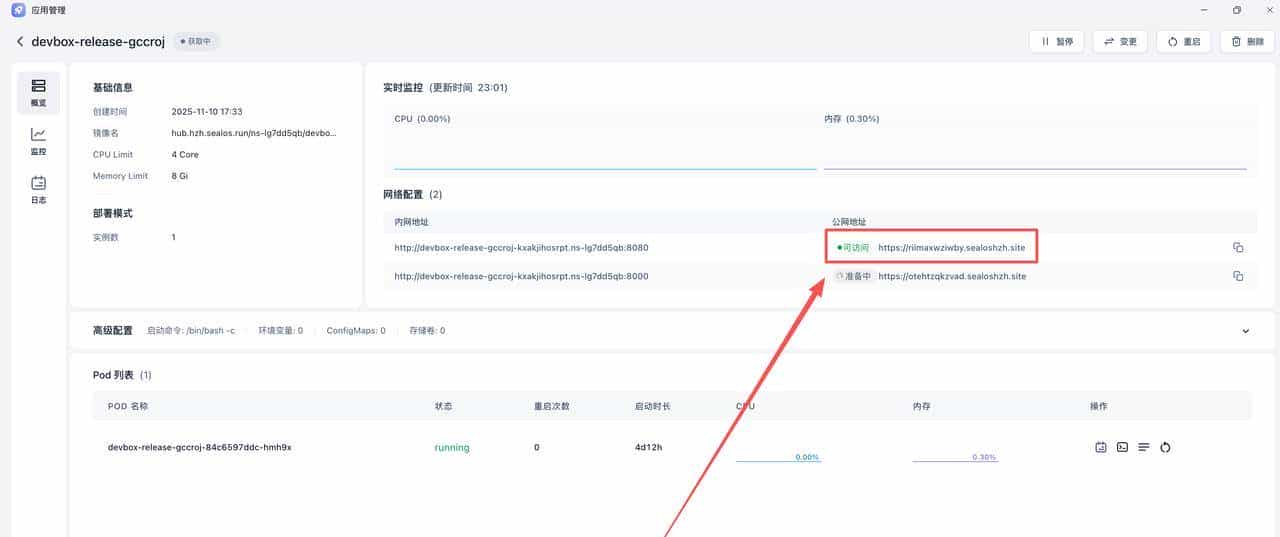Screen dimensions: 1280x537
Task: Click the 启动时长 value 4d12h
Action: (648, 447)
